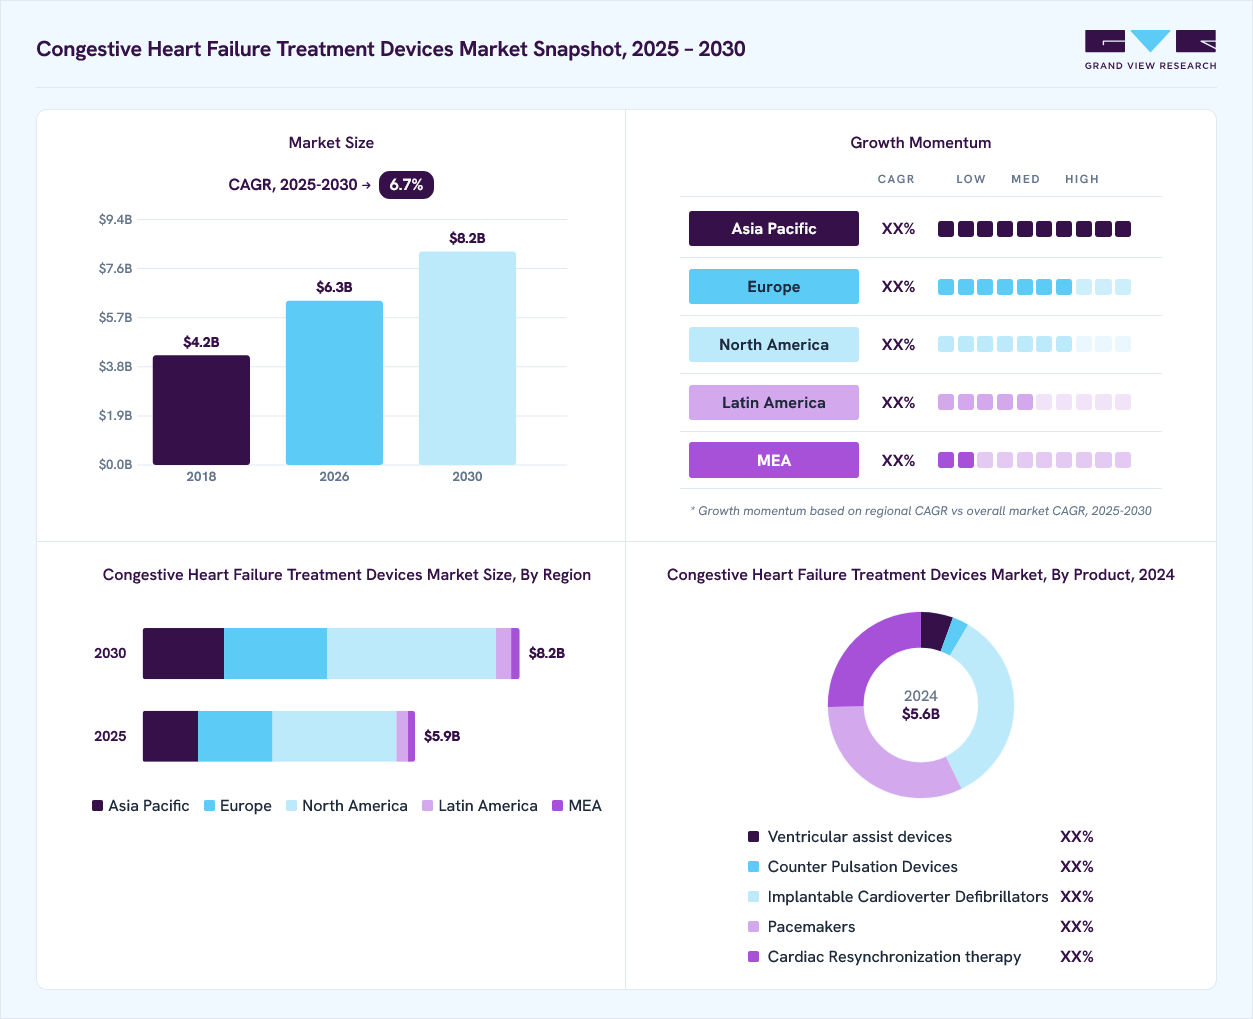Select the 2025 Europe stacked bar segment
1253x1019 pixels.
235,736
